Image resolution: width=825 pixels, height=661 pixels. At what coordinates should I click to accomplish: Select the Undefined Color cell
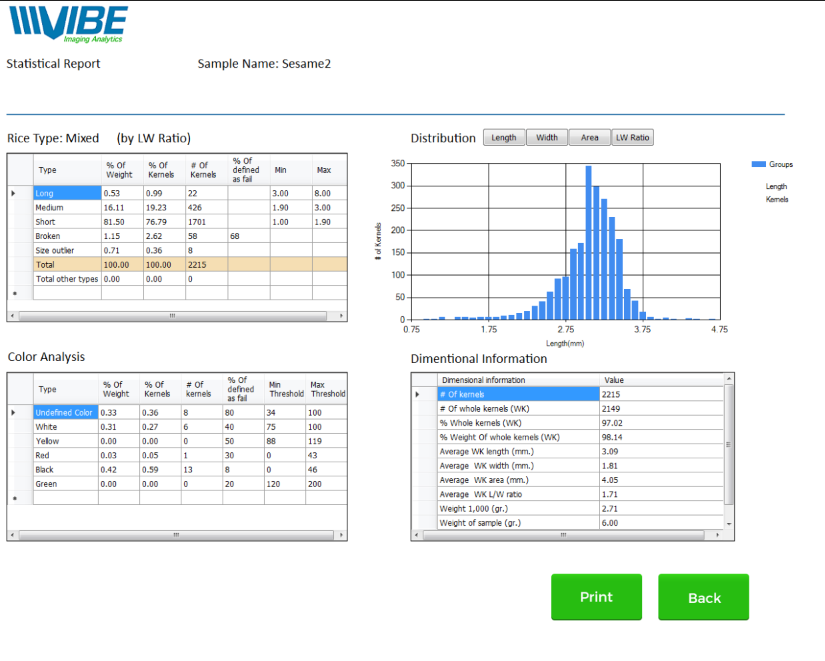(x=65, y=412)
